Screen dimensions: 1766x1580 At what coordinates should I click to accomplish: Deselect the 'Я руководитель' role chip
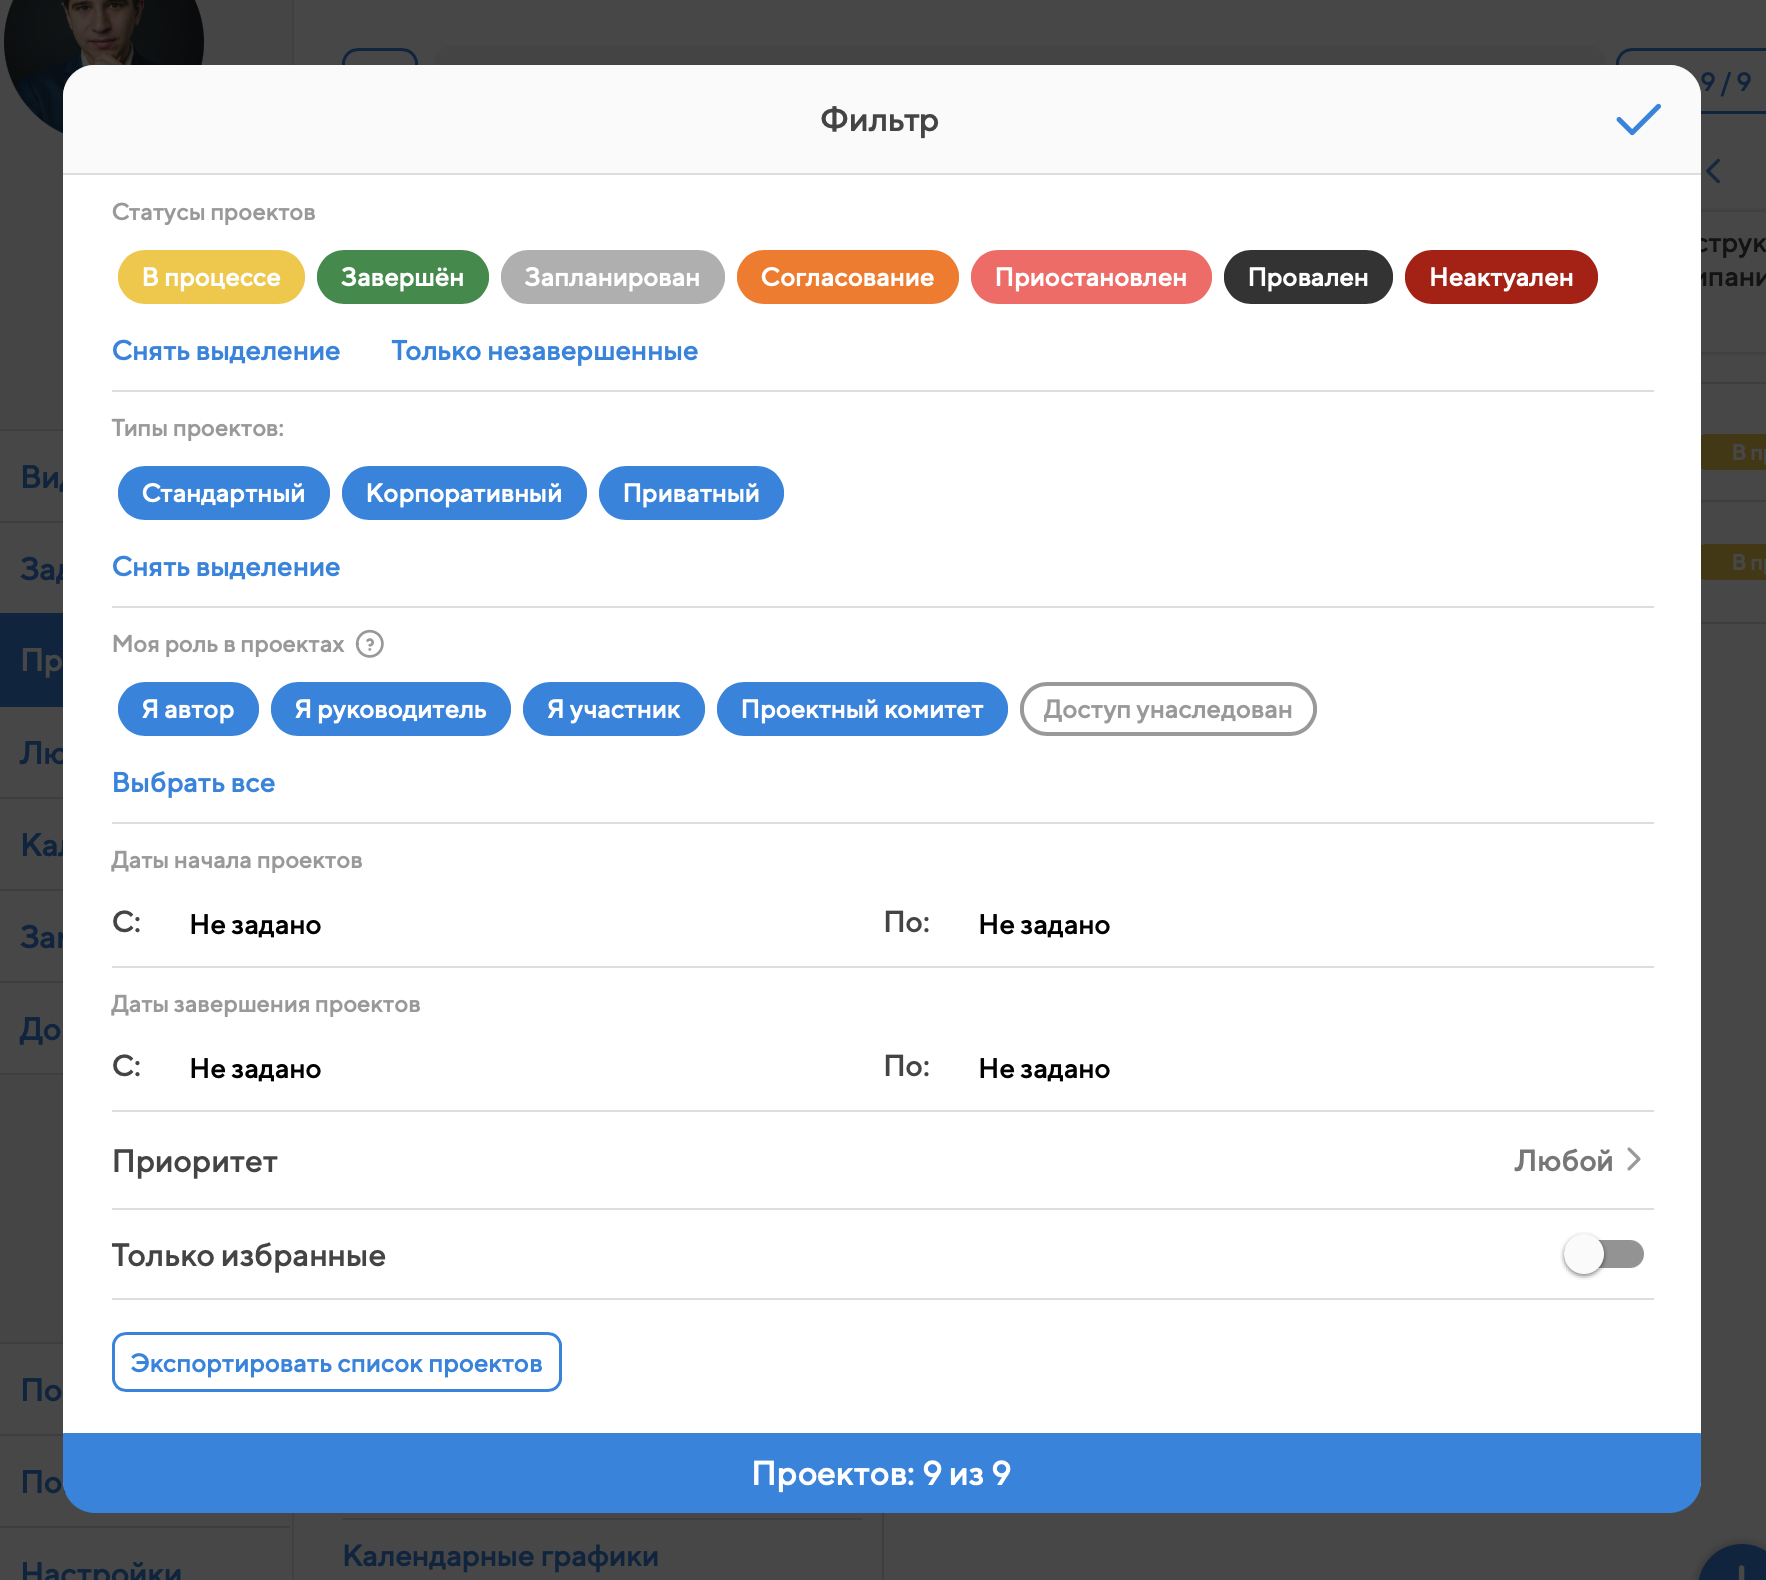[x=390, y=709]
